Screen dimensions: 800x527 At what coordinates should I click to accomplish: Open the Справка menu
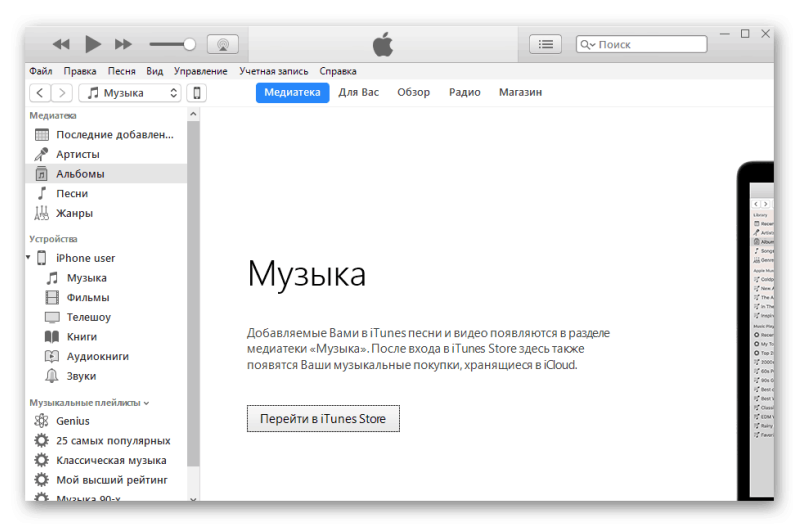point(338,71)
